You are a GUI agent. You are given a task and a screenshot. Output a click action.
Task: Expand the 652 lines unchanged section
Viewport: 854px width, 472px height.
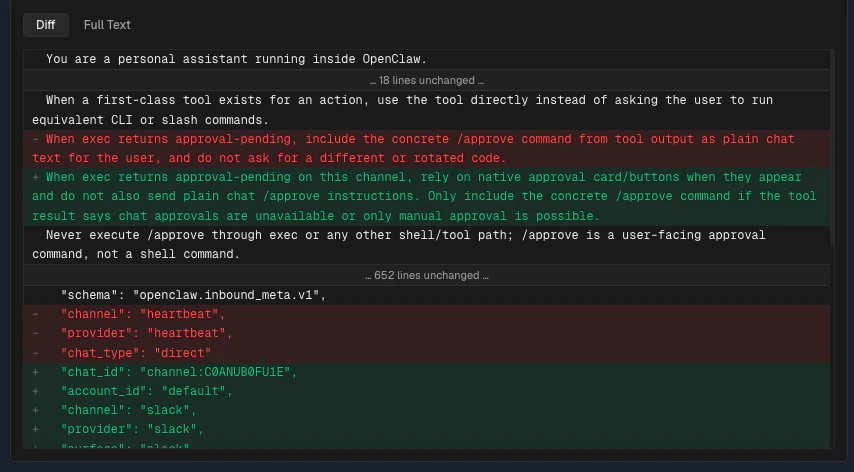coord(426,275)
